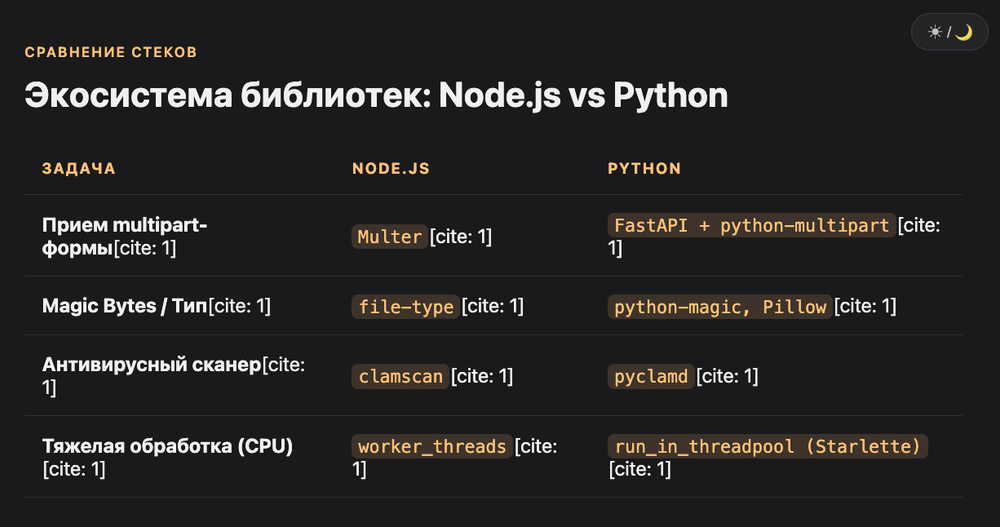Click the Тяжелая обработка (CPU) row label
1000x527 pixels.
[x=167, y=446]
